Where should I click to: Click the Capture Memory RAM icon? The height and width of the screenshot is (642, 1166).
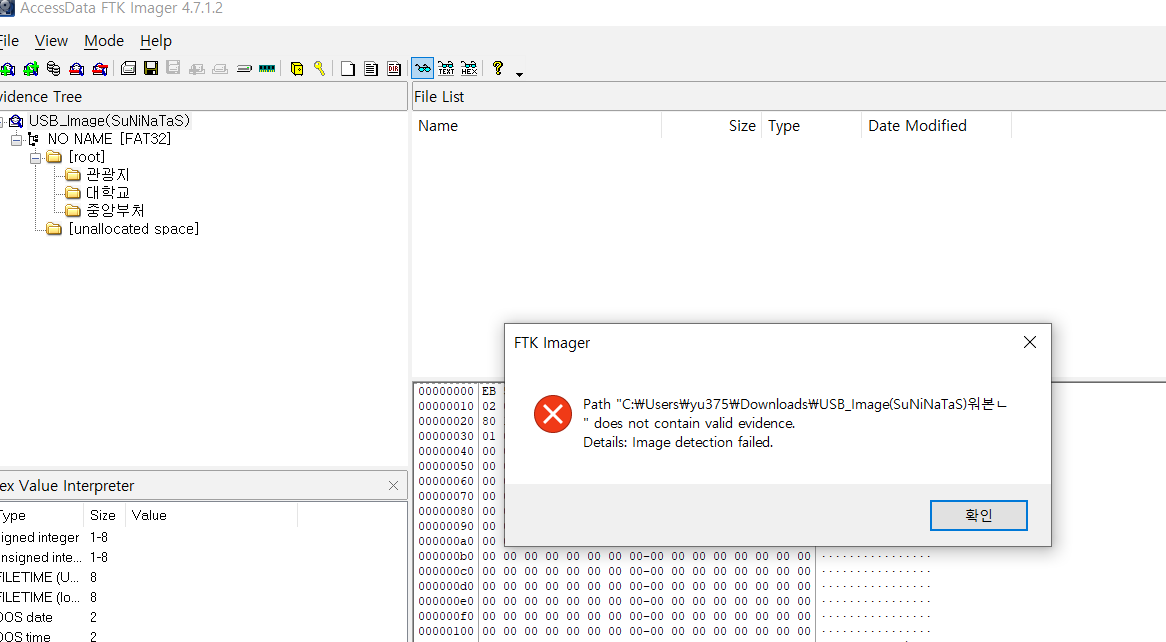coord(267,68)
